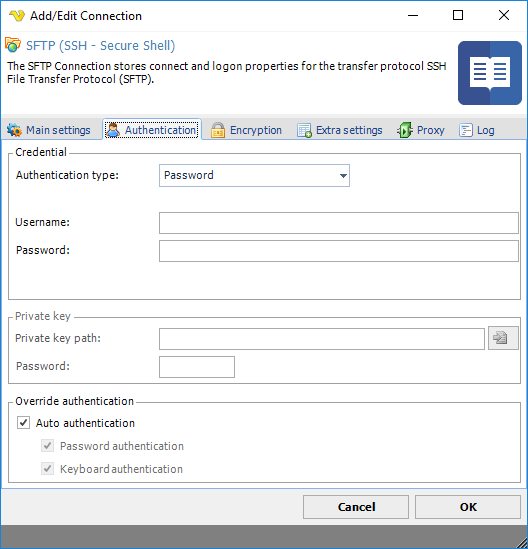The height and width of the screenshot is (549, 528).
Task: Click the Extra settings table icon
Action: click(x=304, y=131)
